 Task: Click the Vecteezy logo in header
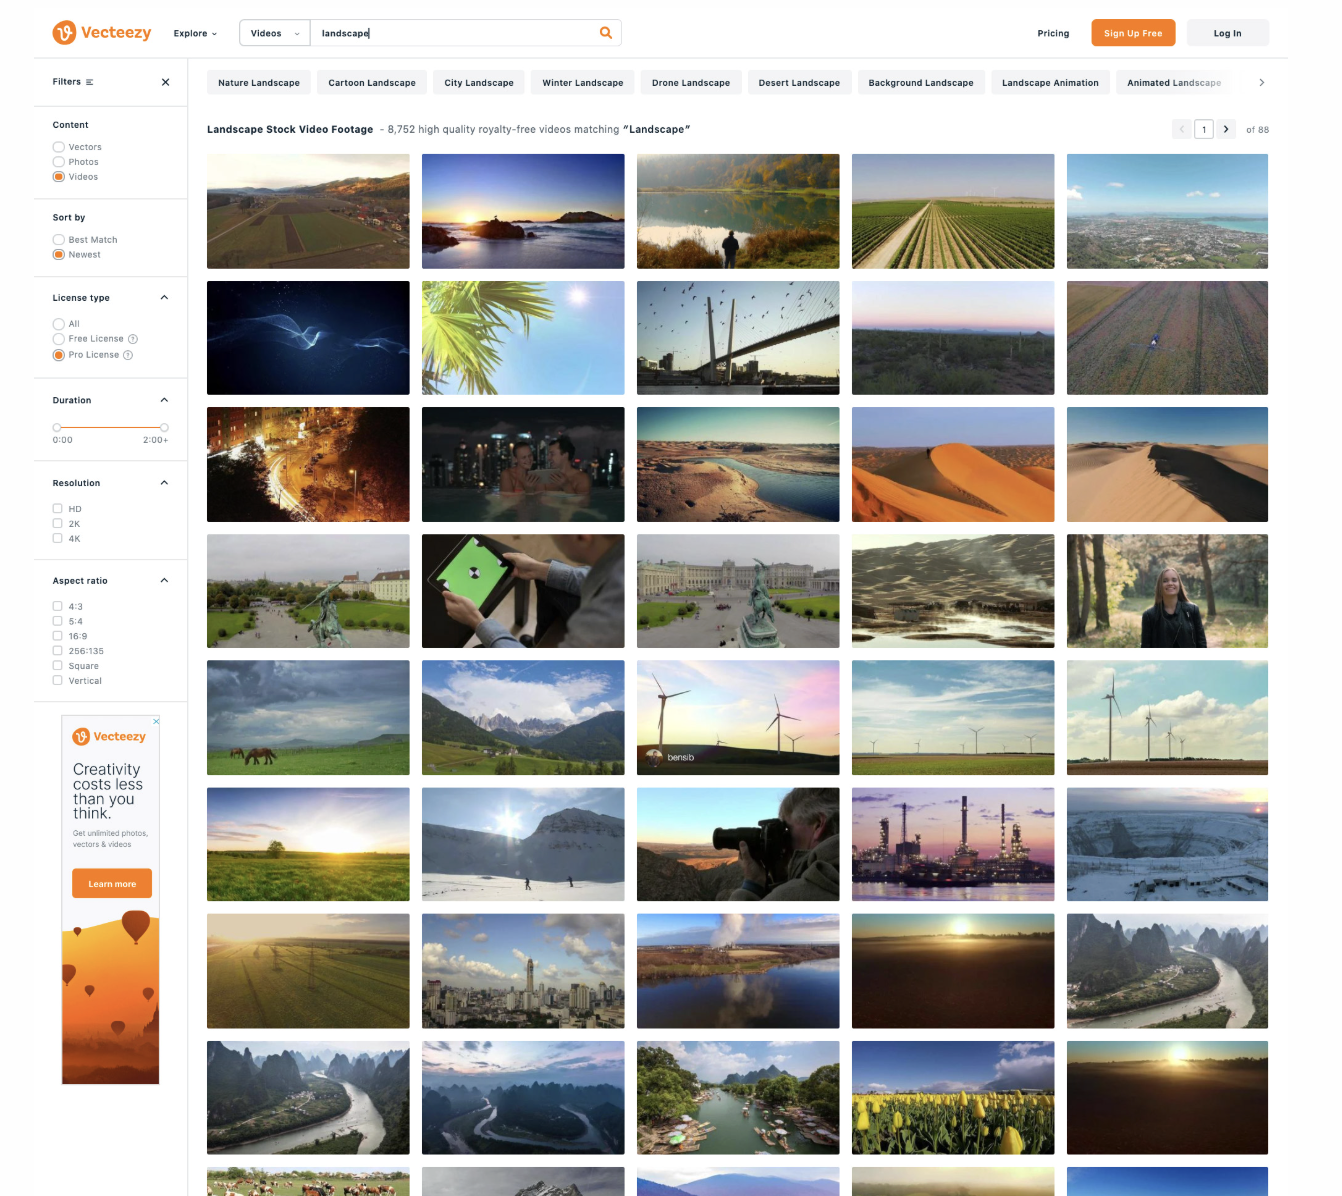click(x=102, y=33)
